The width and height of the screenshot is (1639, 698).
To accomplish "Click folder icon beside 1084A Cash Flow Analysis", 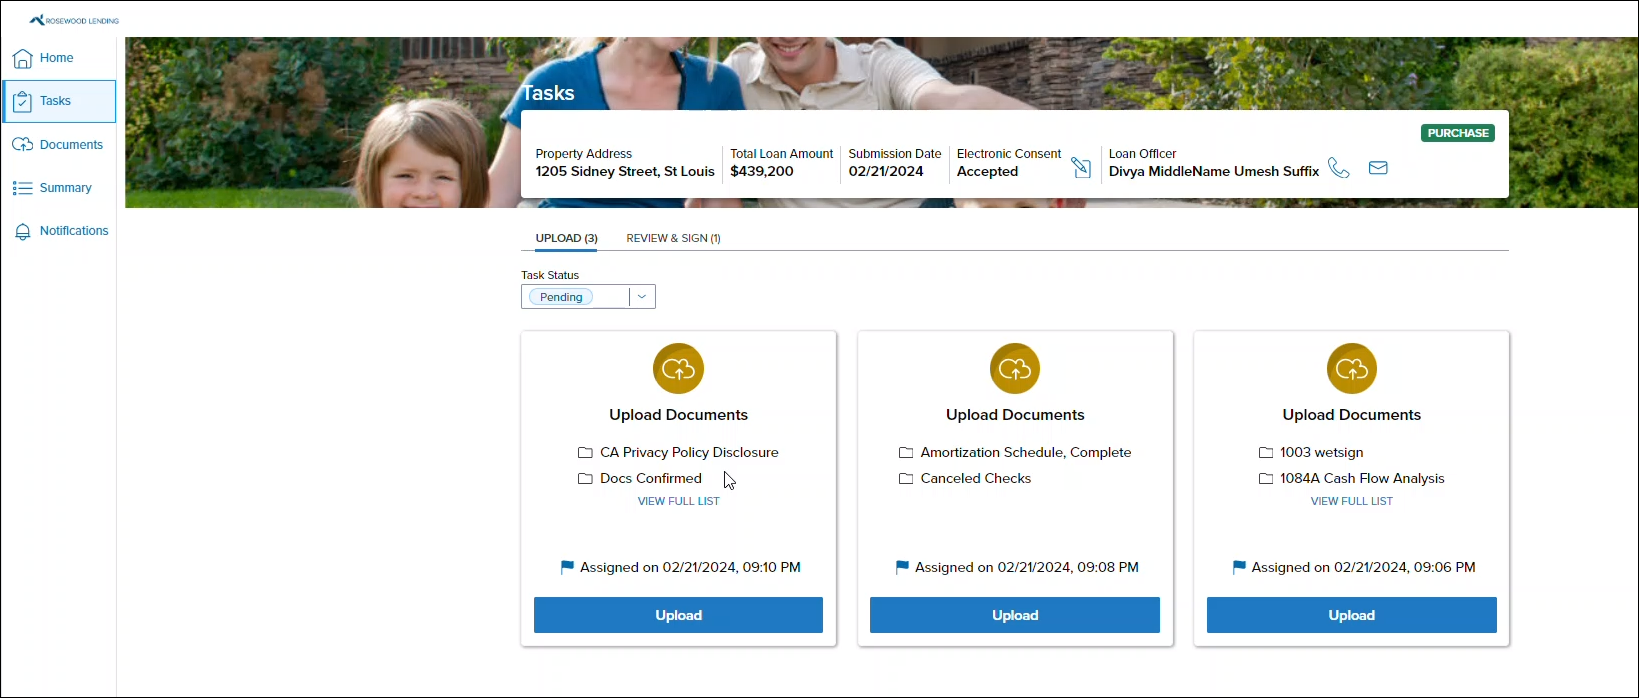I will [1266, 479].
